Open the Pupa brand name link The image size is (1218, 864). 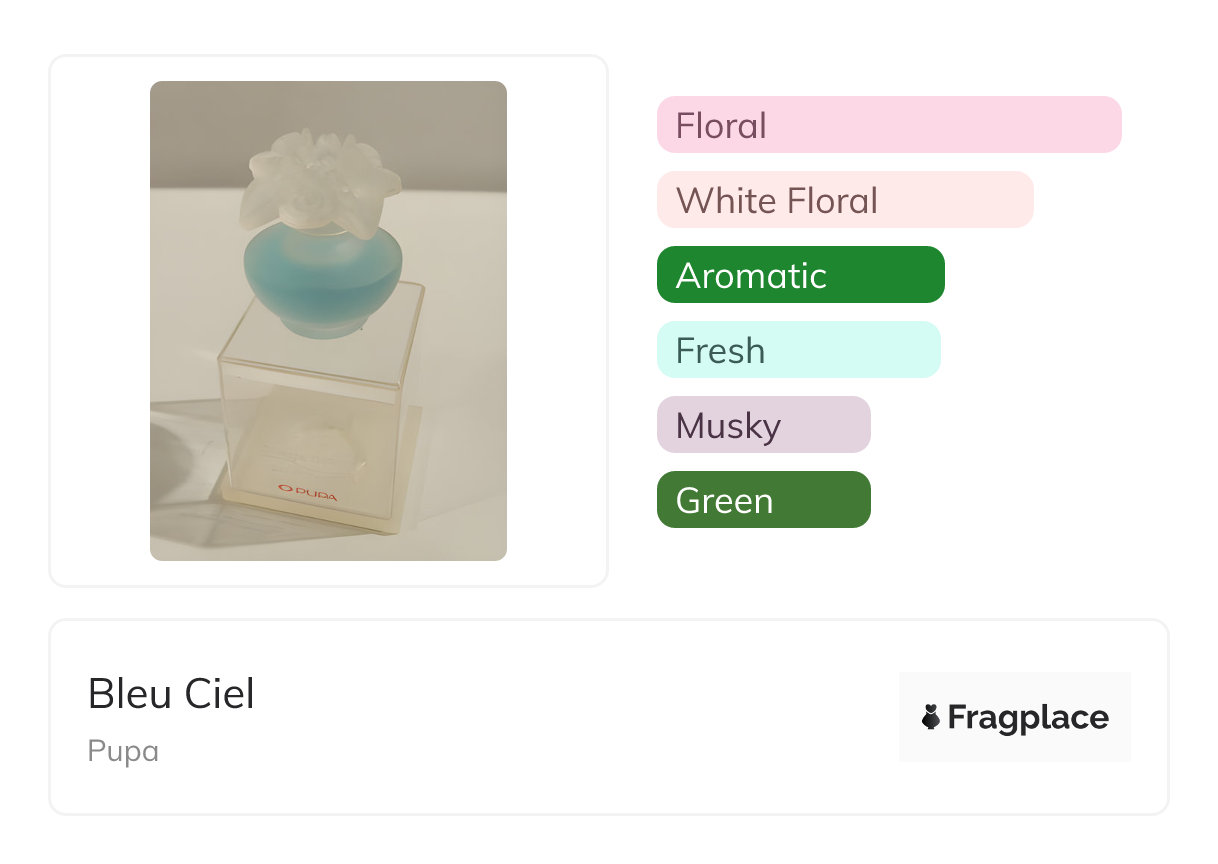123,751
